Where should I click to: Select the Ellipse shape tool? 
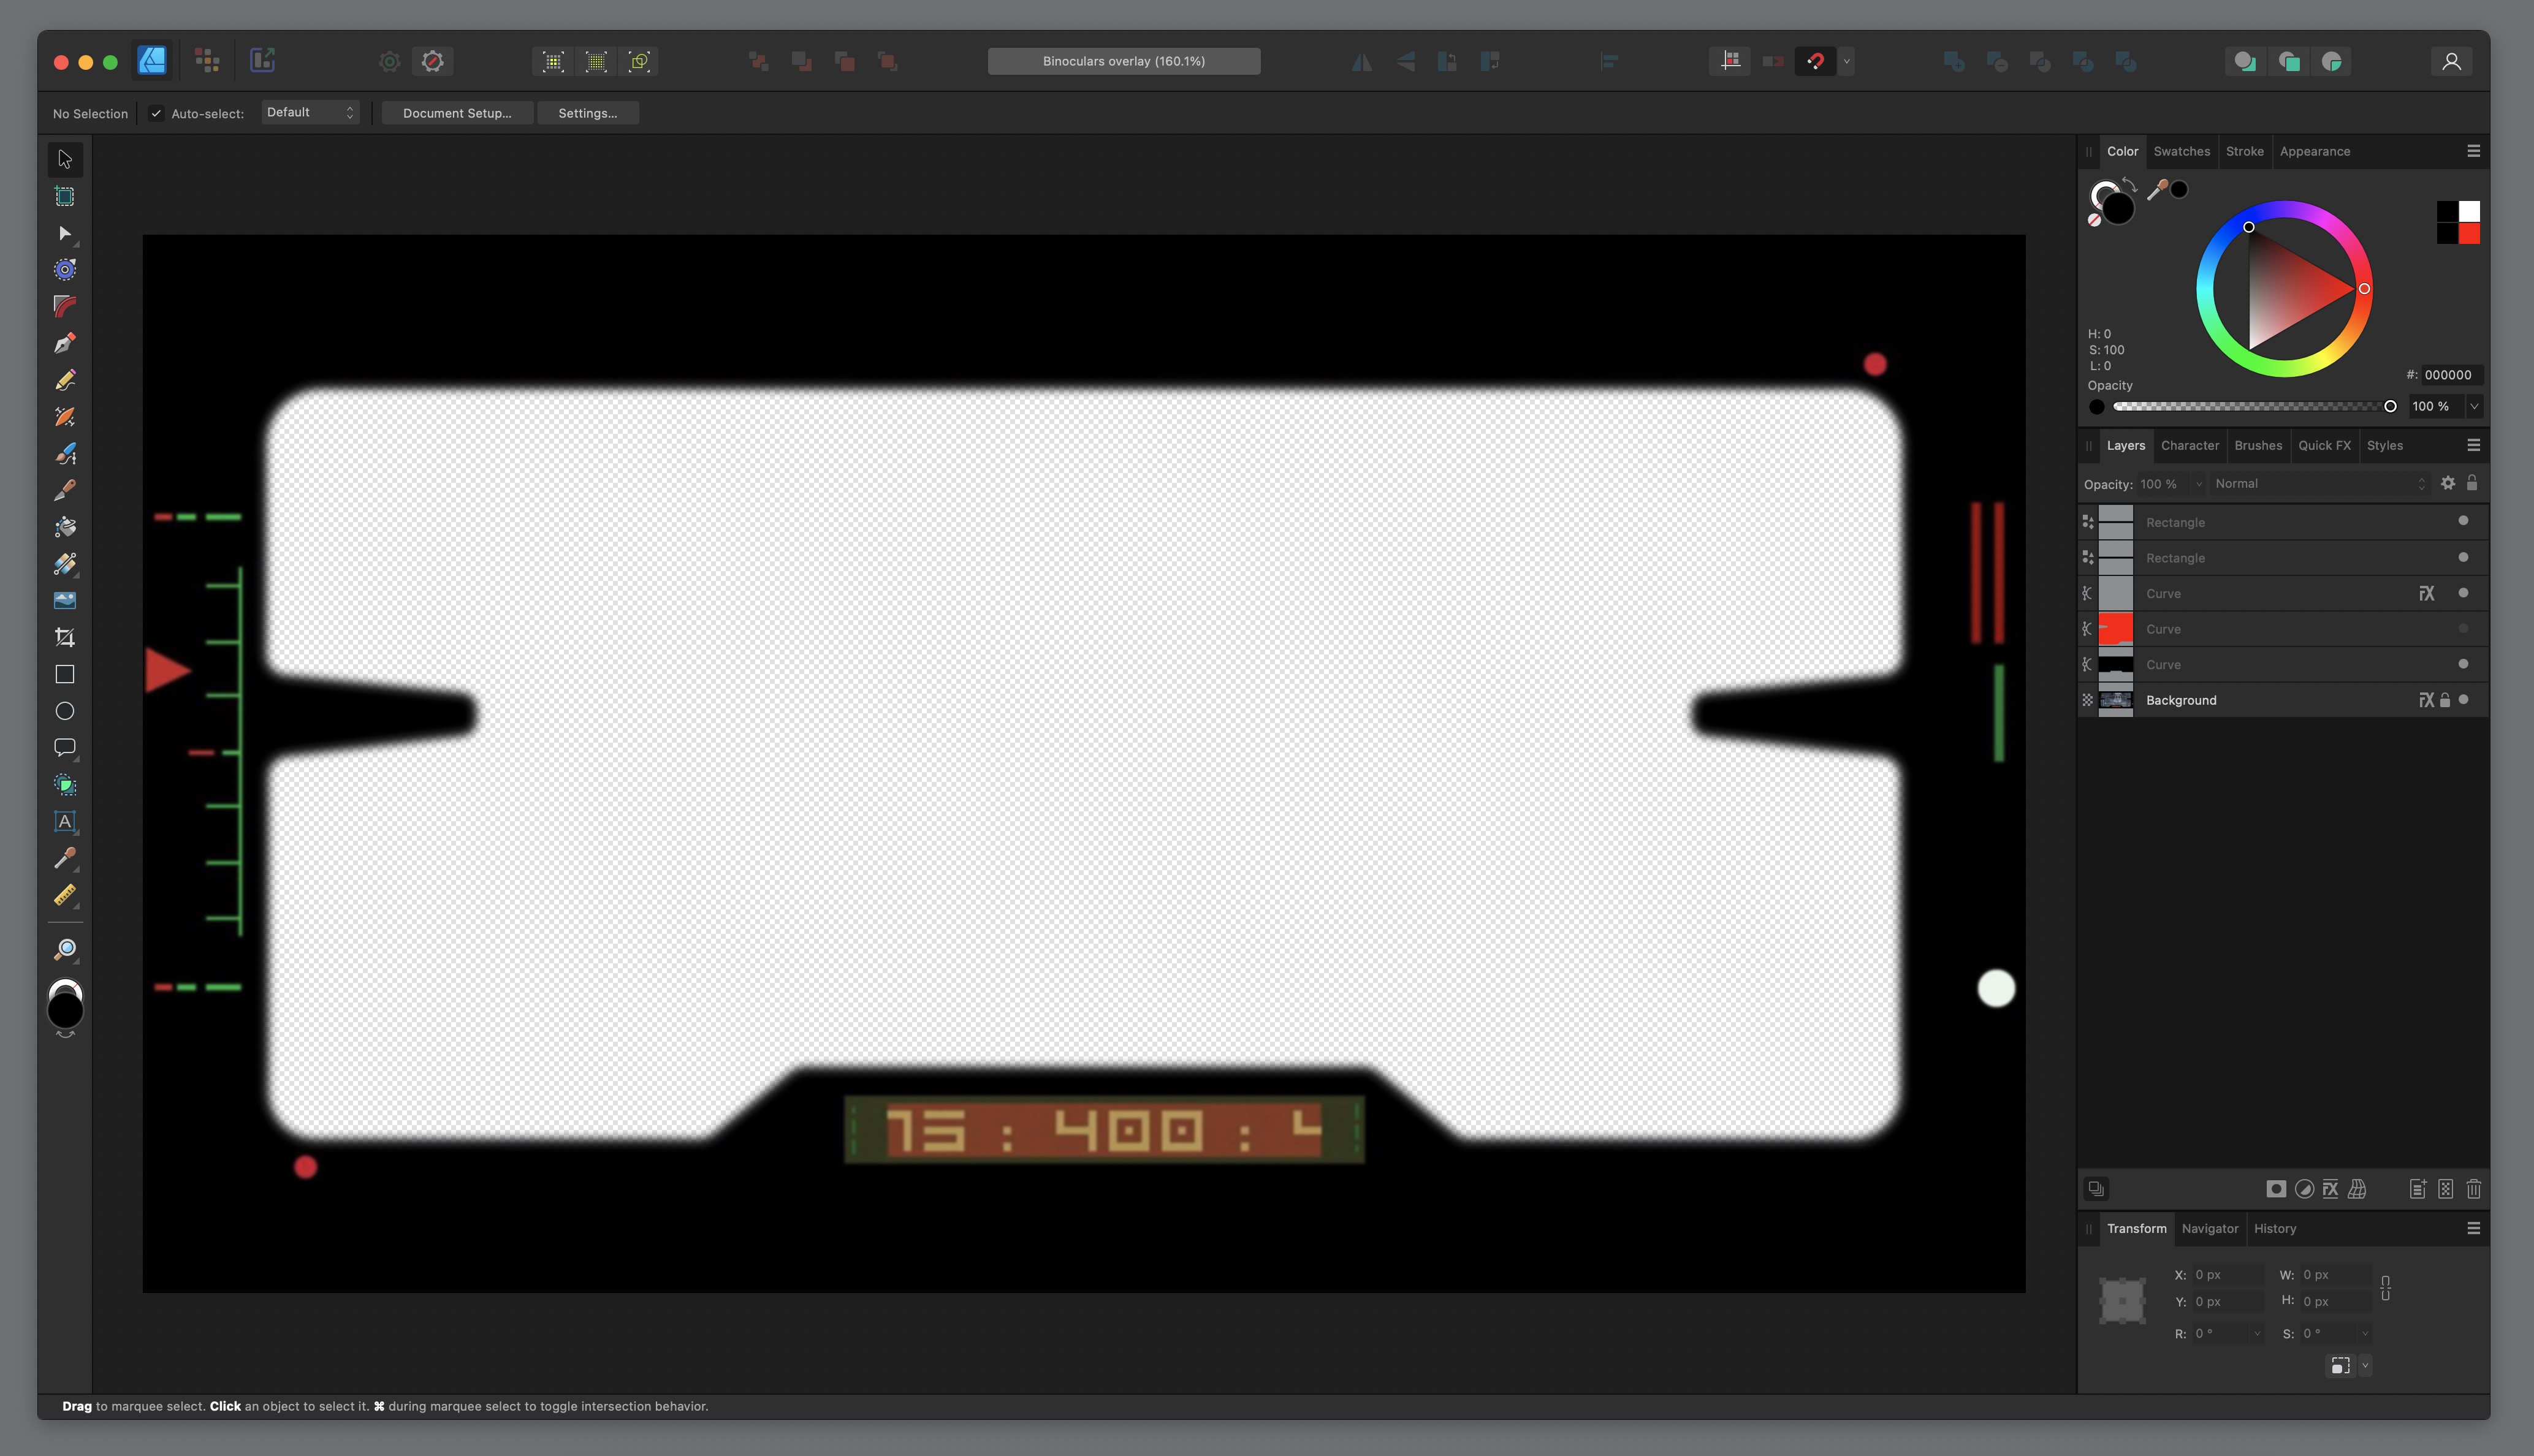tap(65, 711)
